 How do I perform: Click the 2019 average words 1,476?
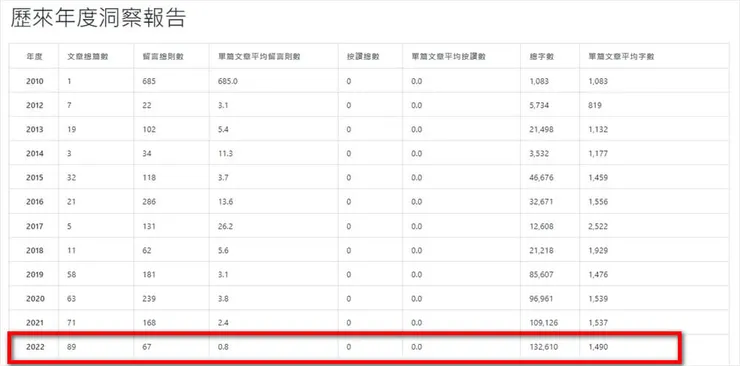(598, 274)
